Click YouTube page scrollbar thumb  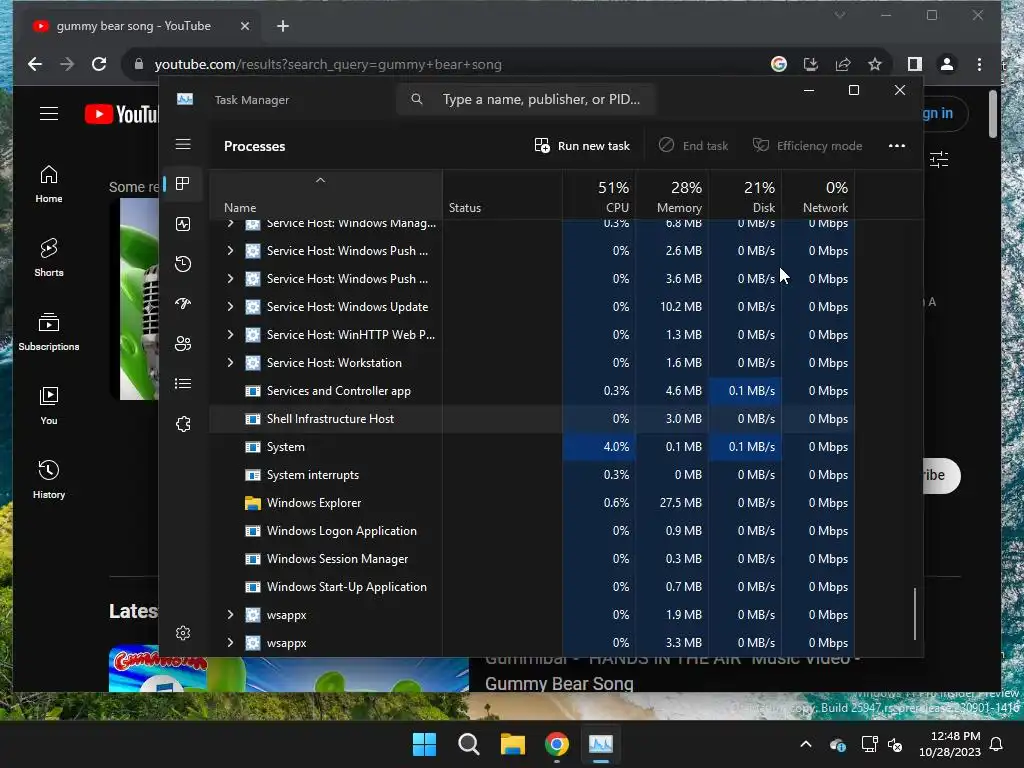pos(993,114)
